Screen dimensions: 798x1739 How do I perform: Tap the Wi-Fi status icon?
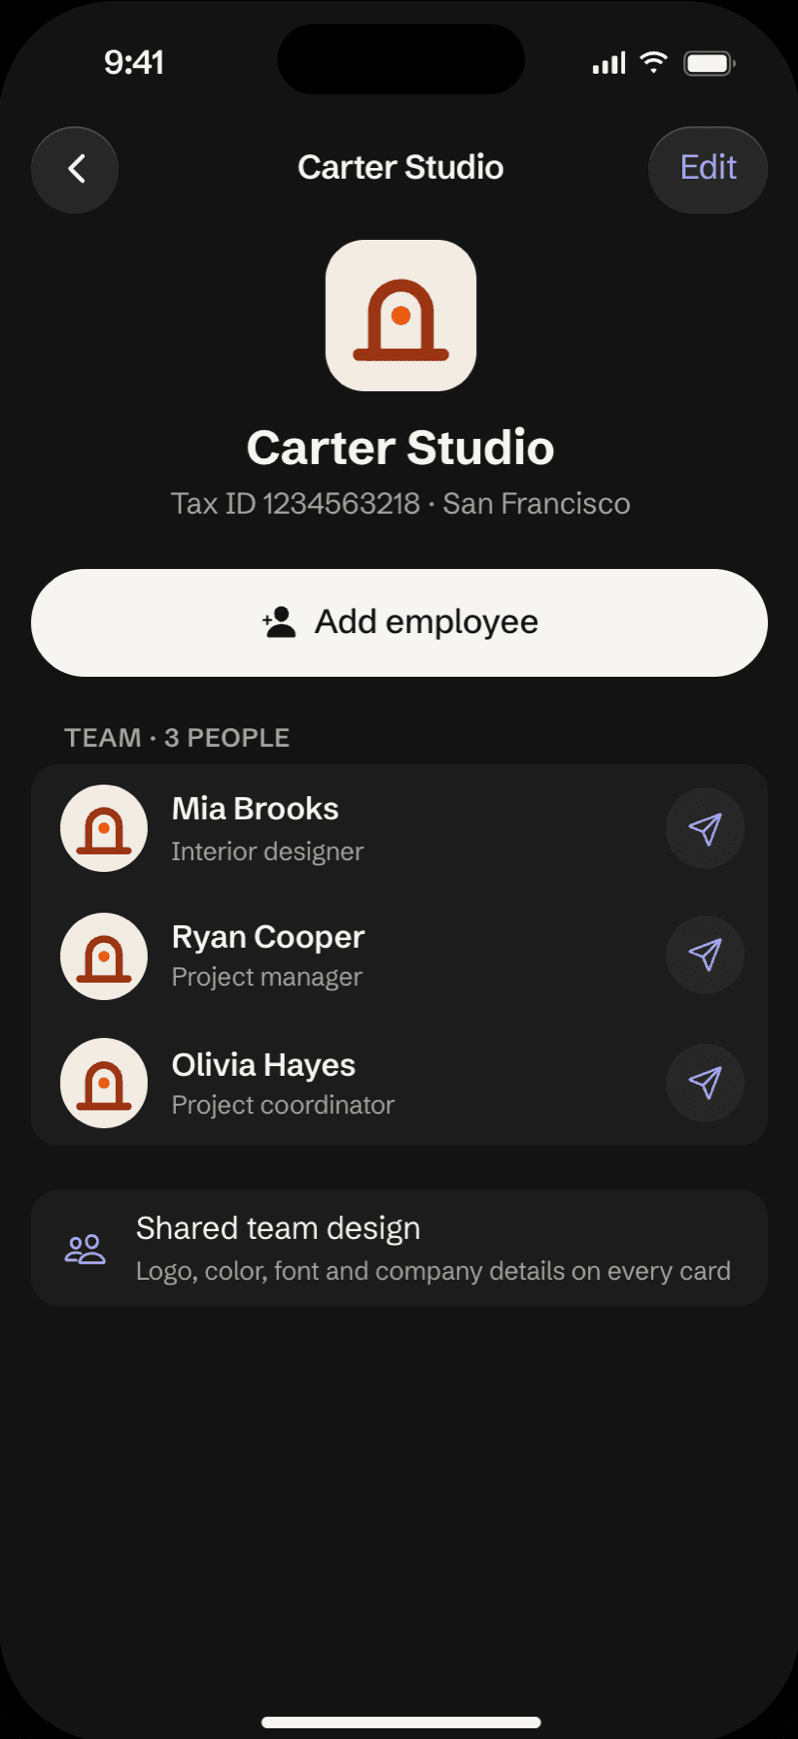653,63
